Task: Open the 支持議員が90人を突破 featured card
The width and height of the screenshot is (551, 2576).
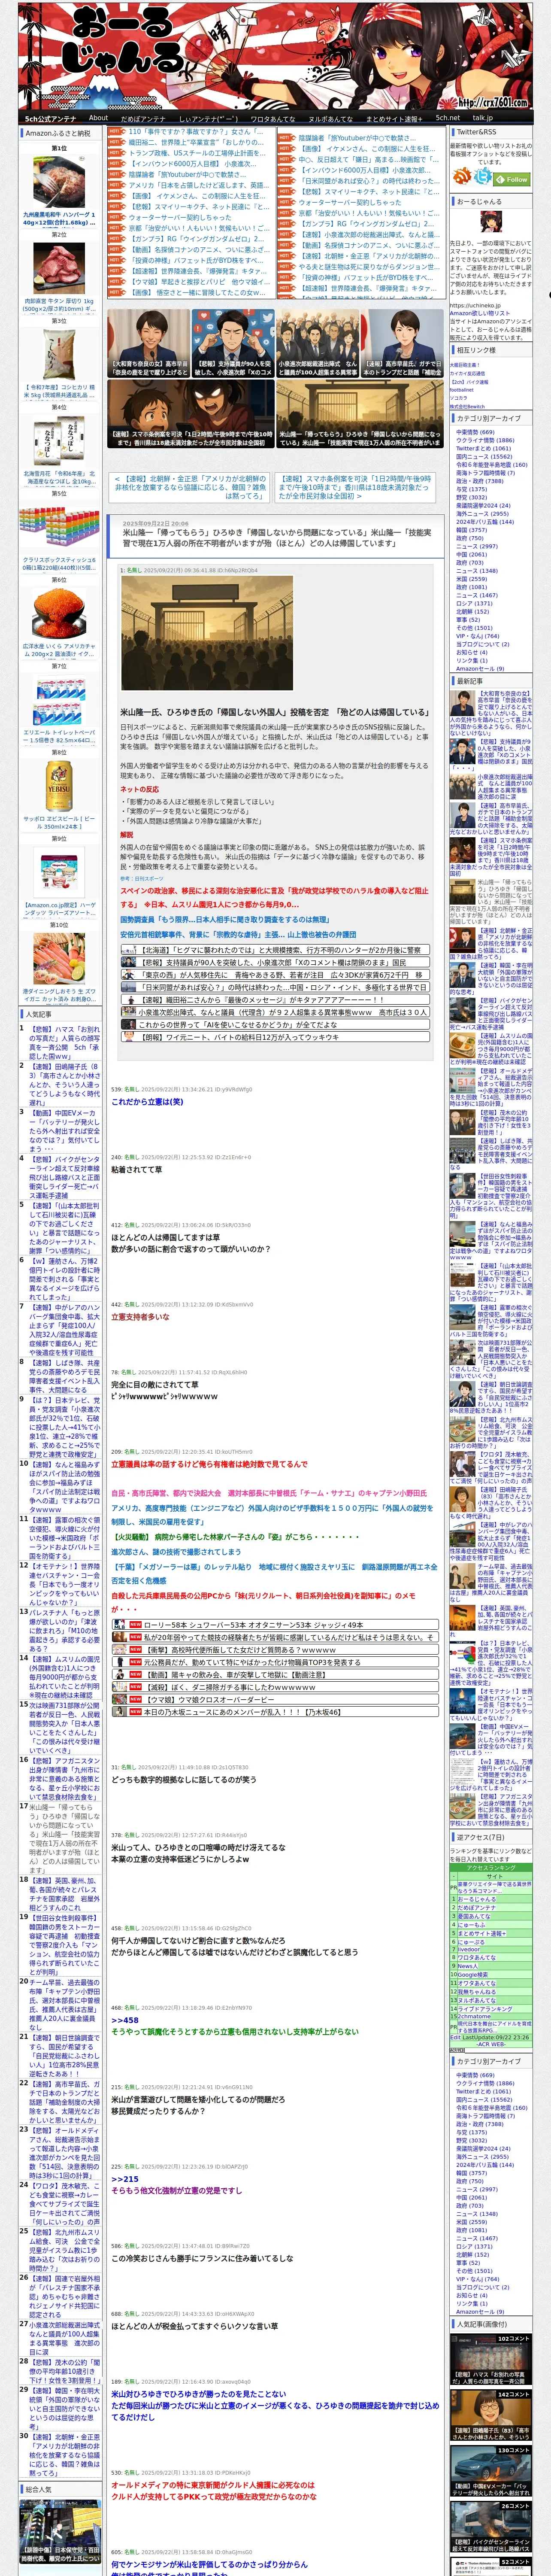Action: click(x=232, y=343)
